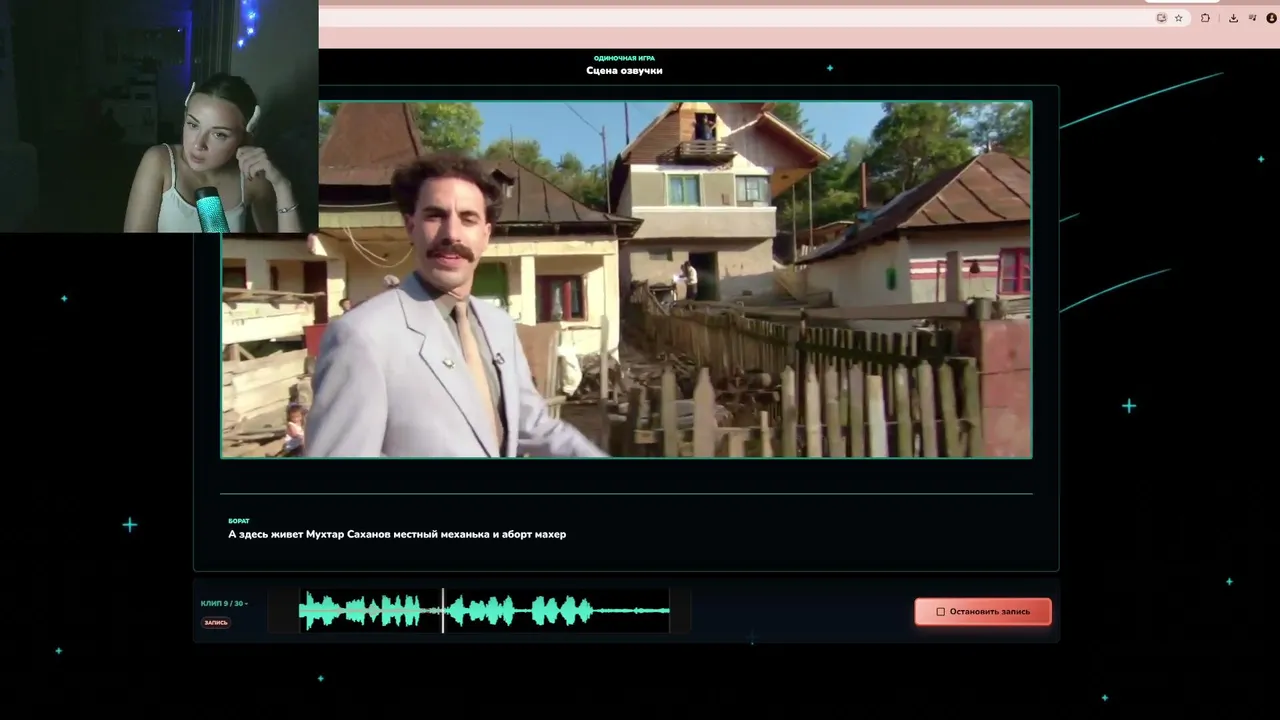Click the 'ОДИНОЧНАЯ ИГРА' label
The image size is (1280, 720).
coord(624,58)
